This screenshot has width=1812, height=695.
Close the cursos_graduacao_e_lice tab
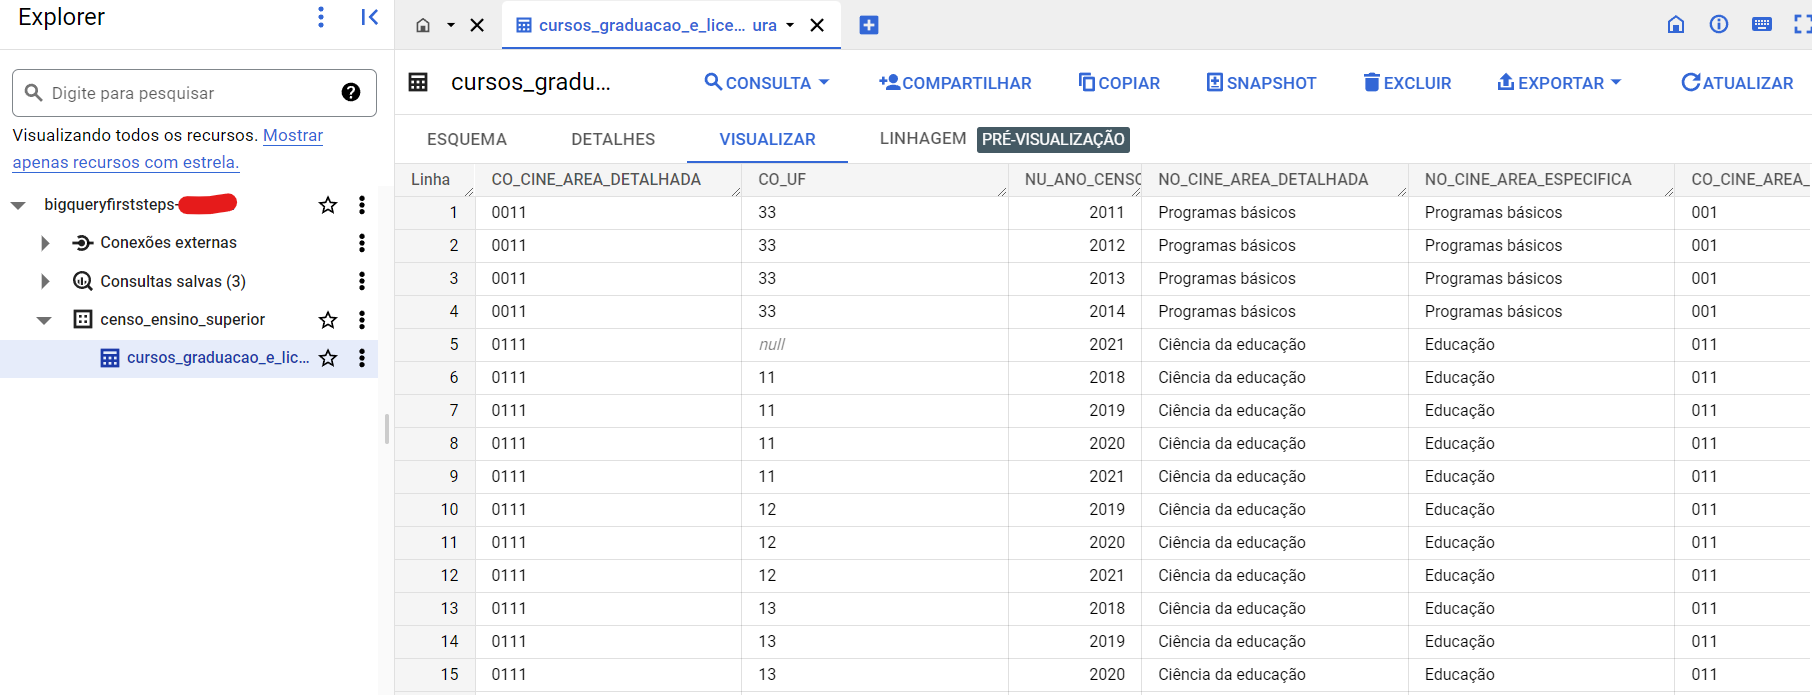pos(817,25)
